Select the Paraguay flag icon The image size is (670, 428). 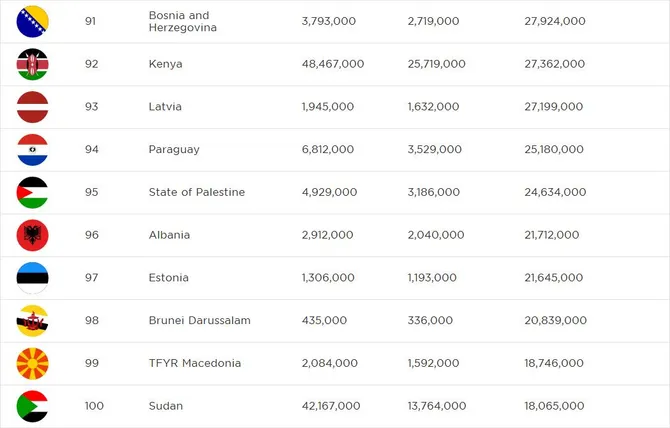[x=32, y=150]
